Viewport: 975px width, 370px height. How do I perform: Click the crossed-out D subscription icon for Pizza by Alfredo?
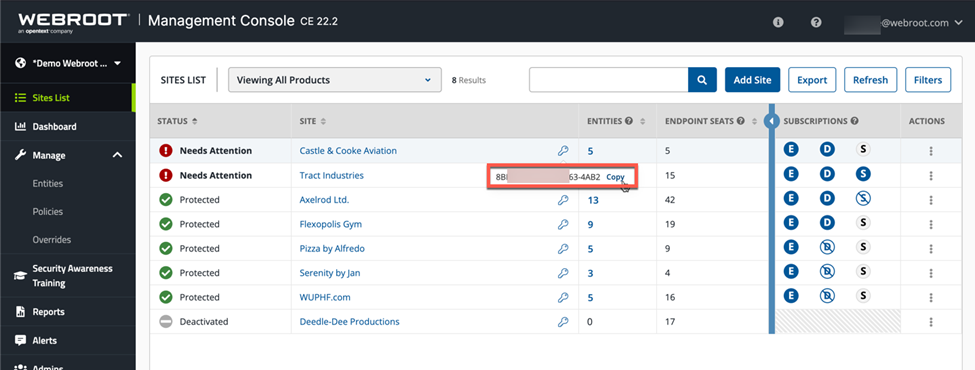click(827, 247)
